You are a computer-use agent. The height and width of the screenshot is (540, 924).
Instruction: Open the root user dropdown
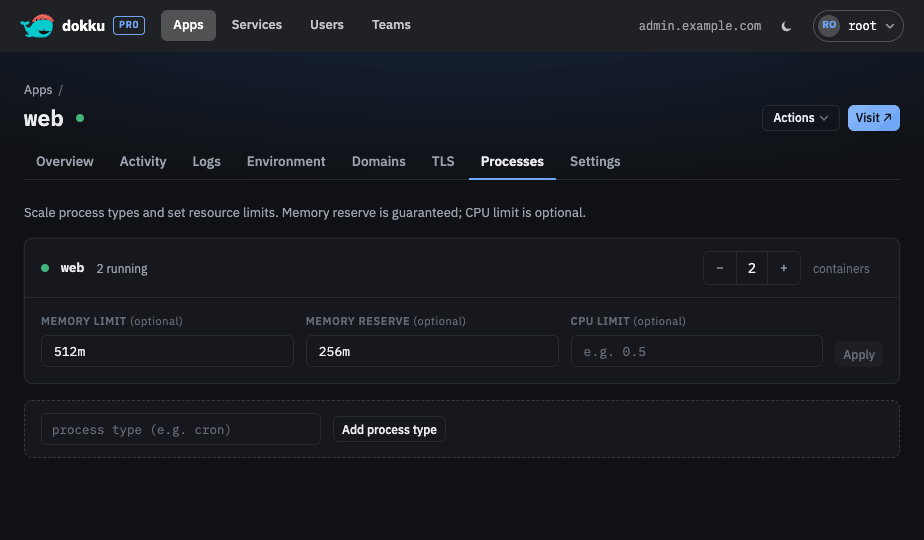tap(858, 26)
